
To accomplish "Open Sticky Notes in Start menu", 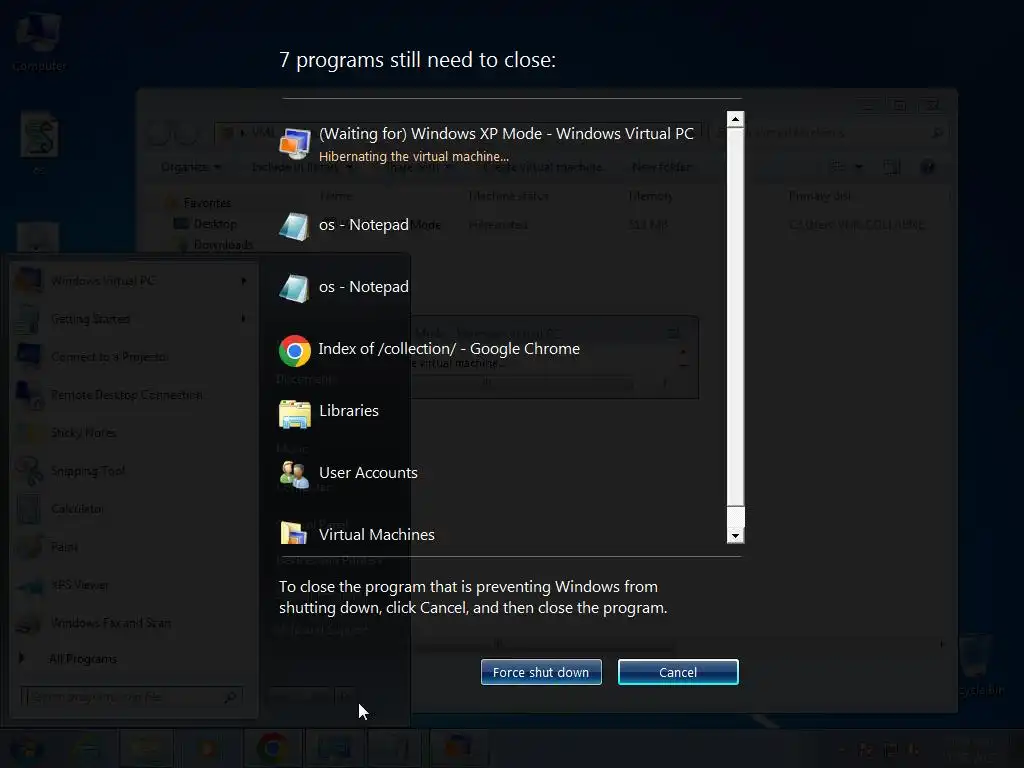I will click(x=134, y=432).
